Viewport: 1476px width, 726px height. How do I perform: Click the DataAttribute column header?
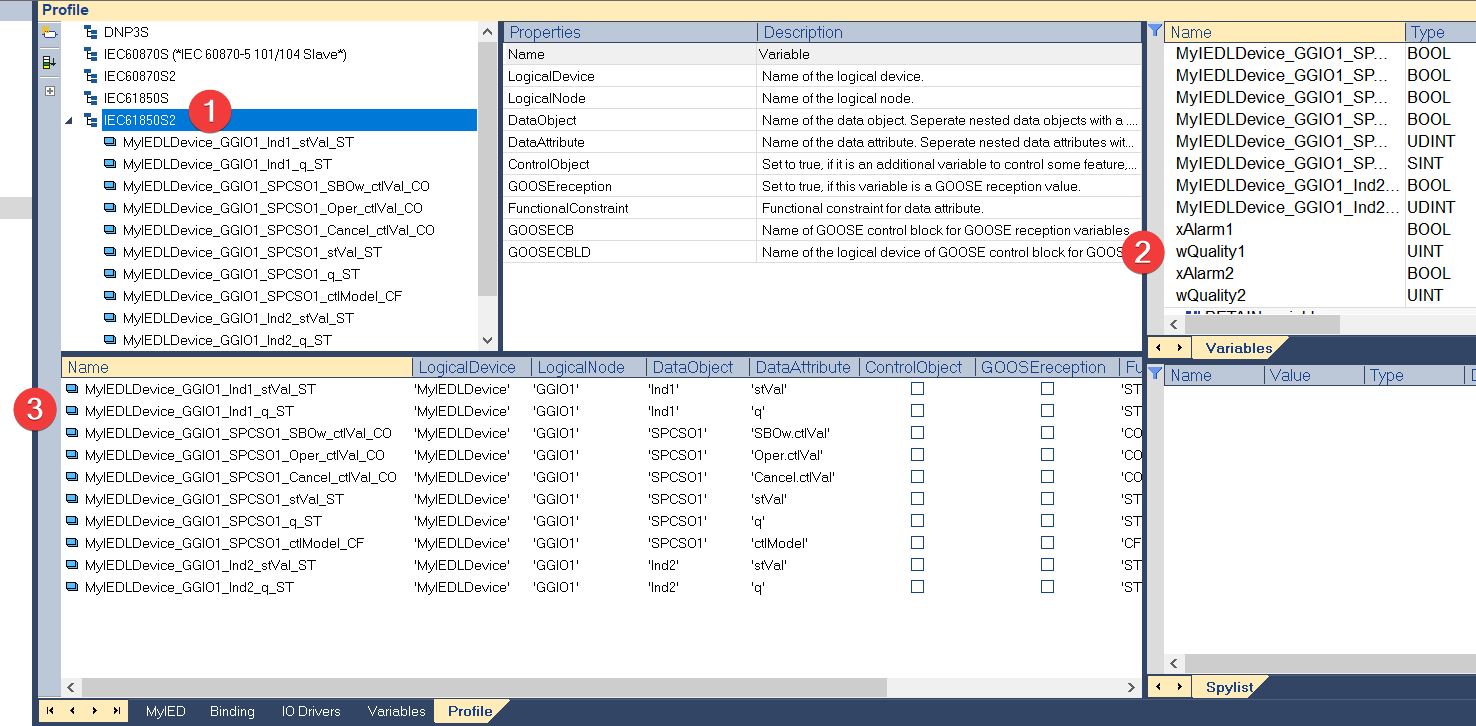point(802,367)
